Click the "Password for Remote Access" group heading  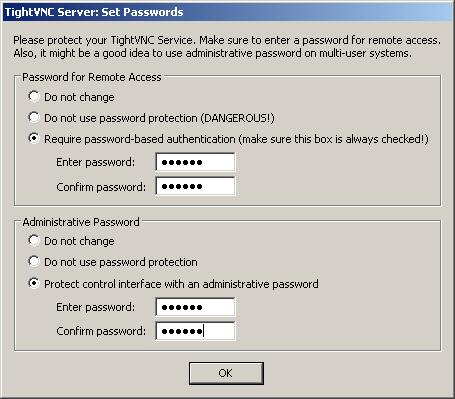[92, 77]
